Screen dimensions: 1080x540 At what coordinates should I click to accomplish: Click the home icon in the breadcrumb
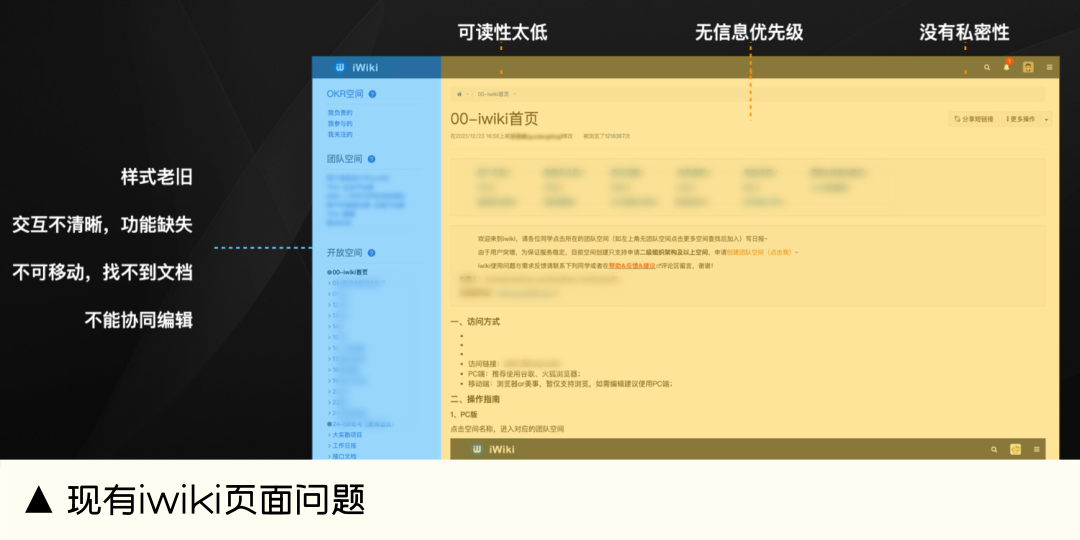pyautogui.click(x=459, y=94)
